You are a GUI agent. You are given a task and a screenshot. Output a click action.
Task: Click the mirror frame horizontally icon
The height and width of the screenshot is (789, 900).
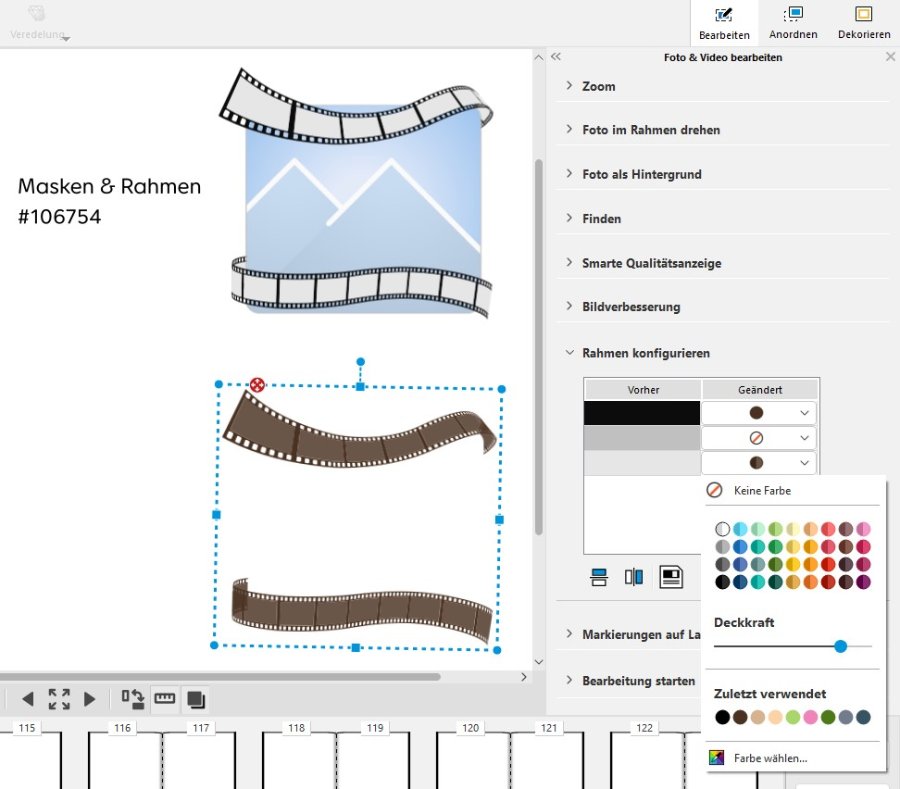(634, 577)
